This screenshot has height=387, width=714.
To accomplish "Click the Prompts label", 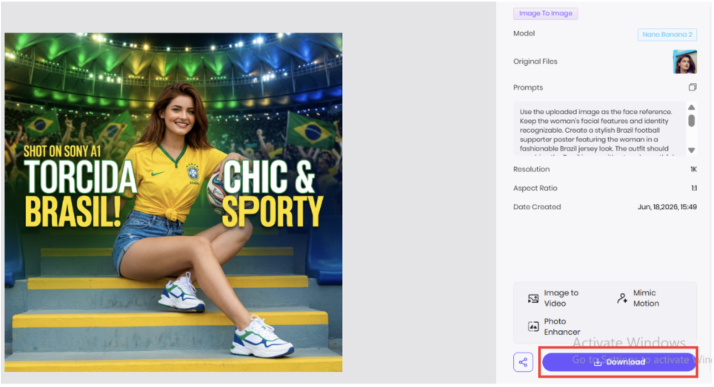I will [x=528, y=87].
